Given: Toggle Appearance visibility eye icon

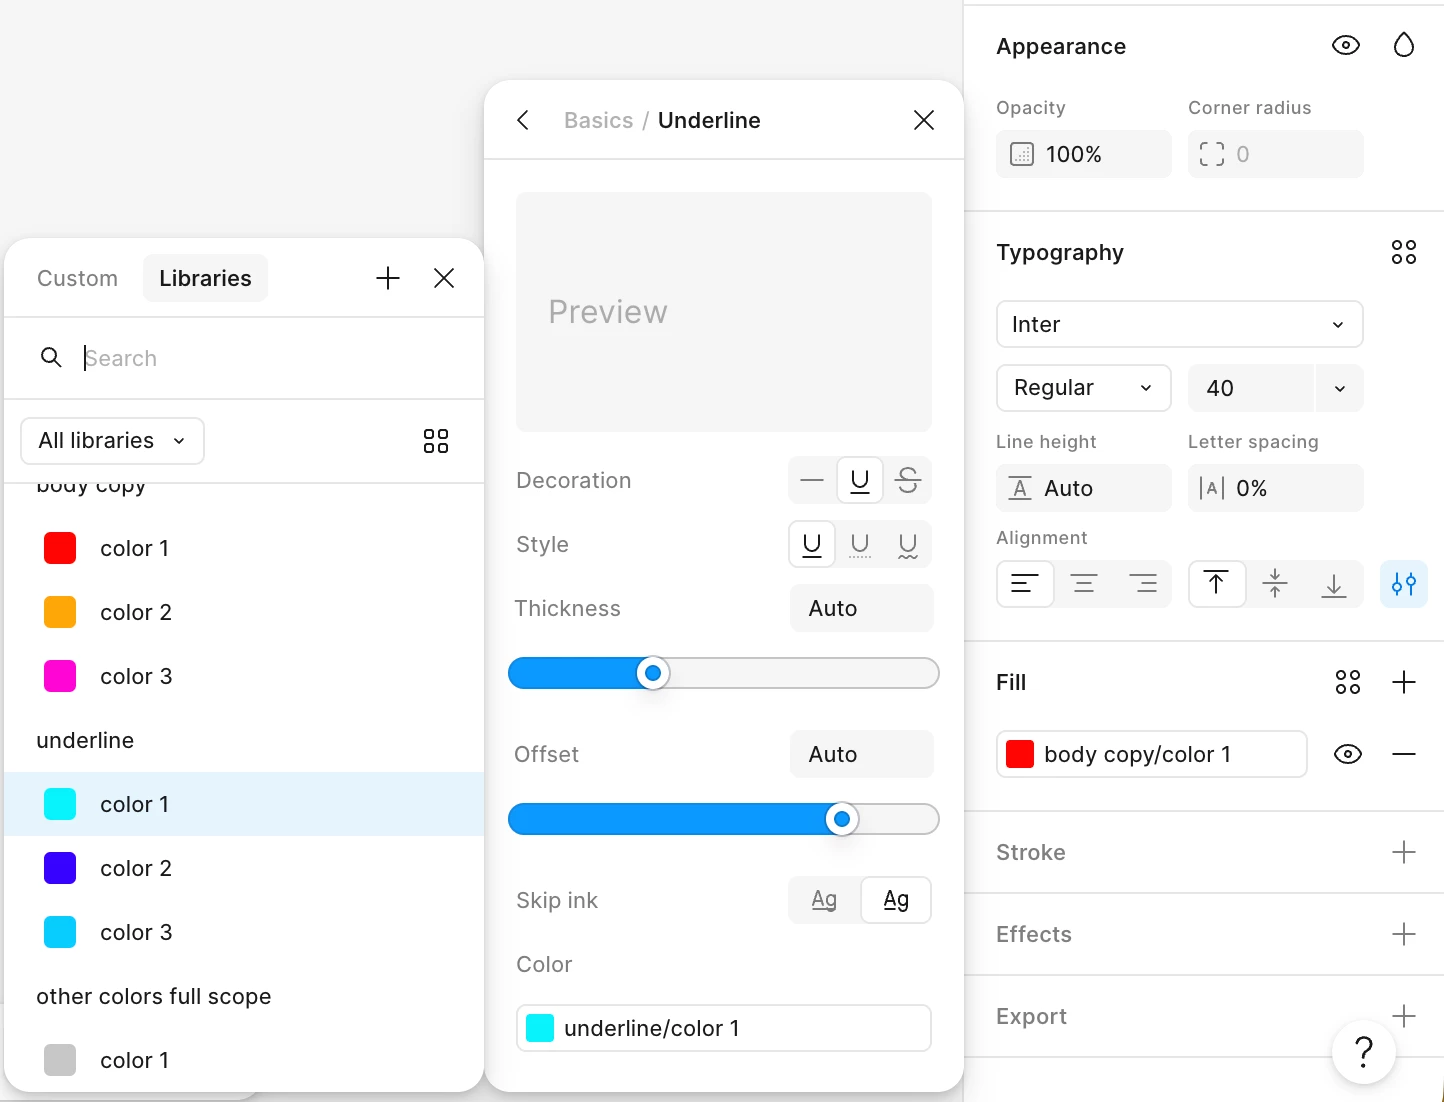Looking at the screenshot, I should click(x=1346, y=45).
